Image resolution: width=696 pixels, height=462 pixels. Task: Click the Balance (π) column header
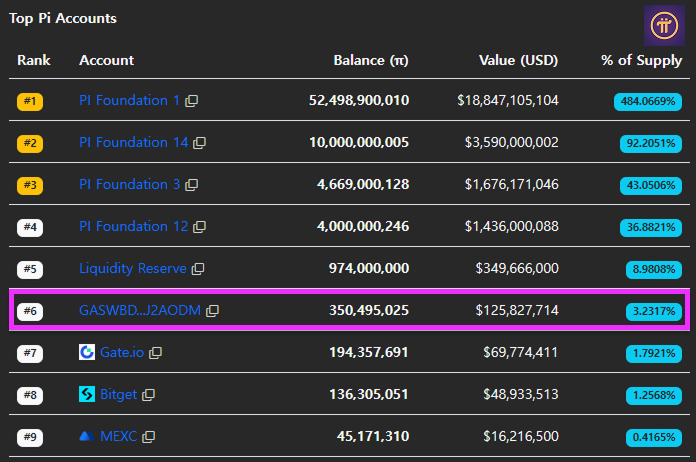click(x=371, y=60)
